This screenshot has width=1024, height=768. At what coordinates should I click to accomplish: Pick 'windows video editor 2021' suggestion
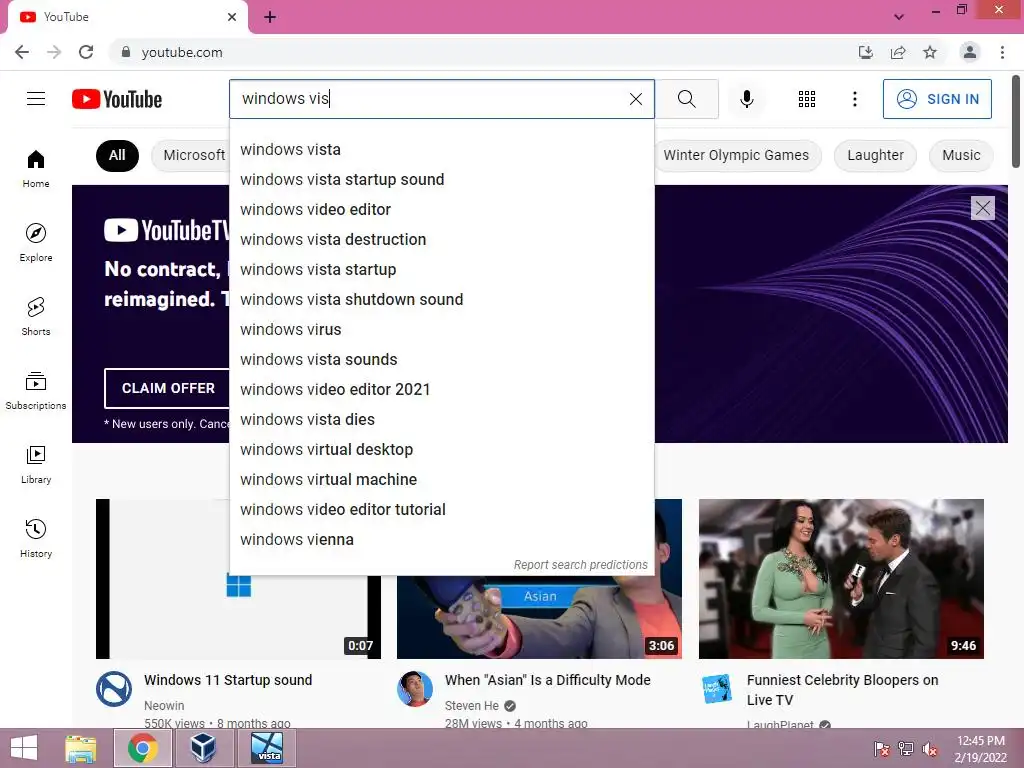click(x=441, y=390)
